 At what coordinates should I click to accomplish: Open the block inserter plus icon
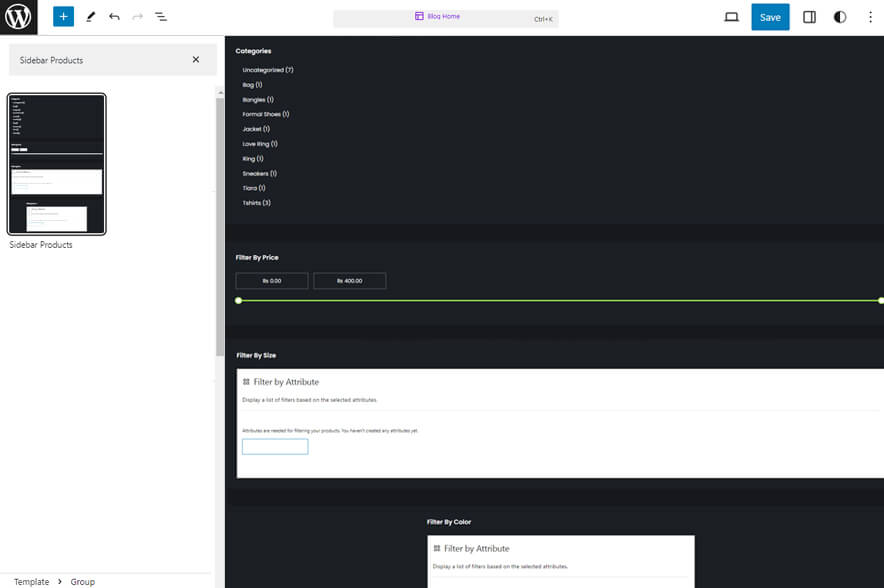pos(62,16)
